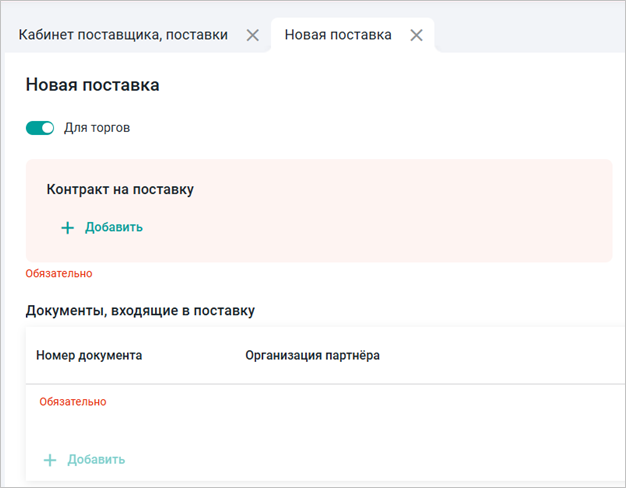
Task: Select the "Новая поставка" tab
Action: [x=338, y=35]
